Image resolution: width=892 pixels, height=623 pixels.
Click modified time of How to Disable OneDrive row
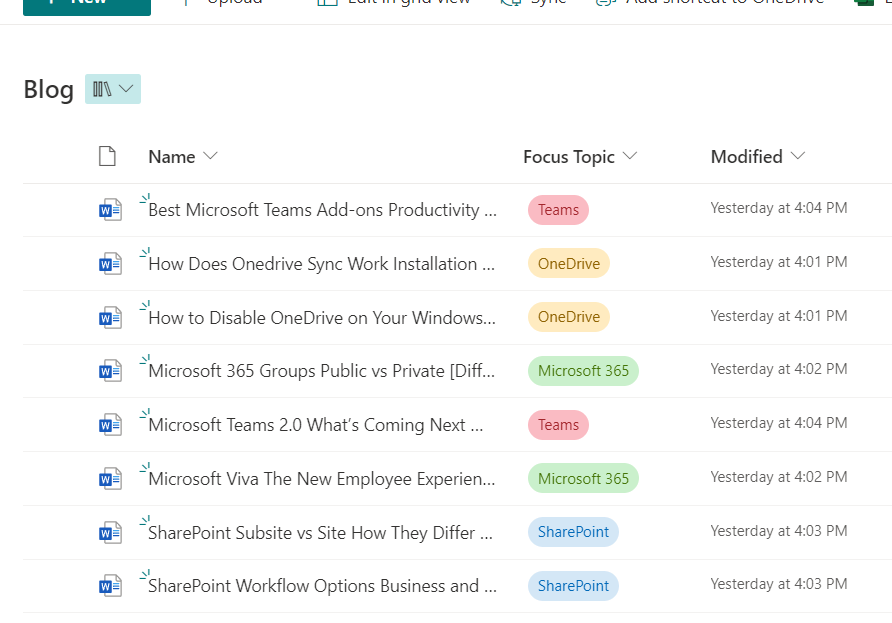coord(779,316)
